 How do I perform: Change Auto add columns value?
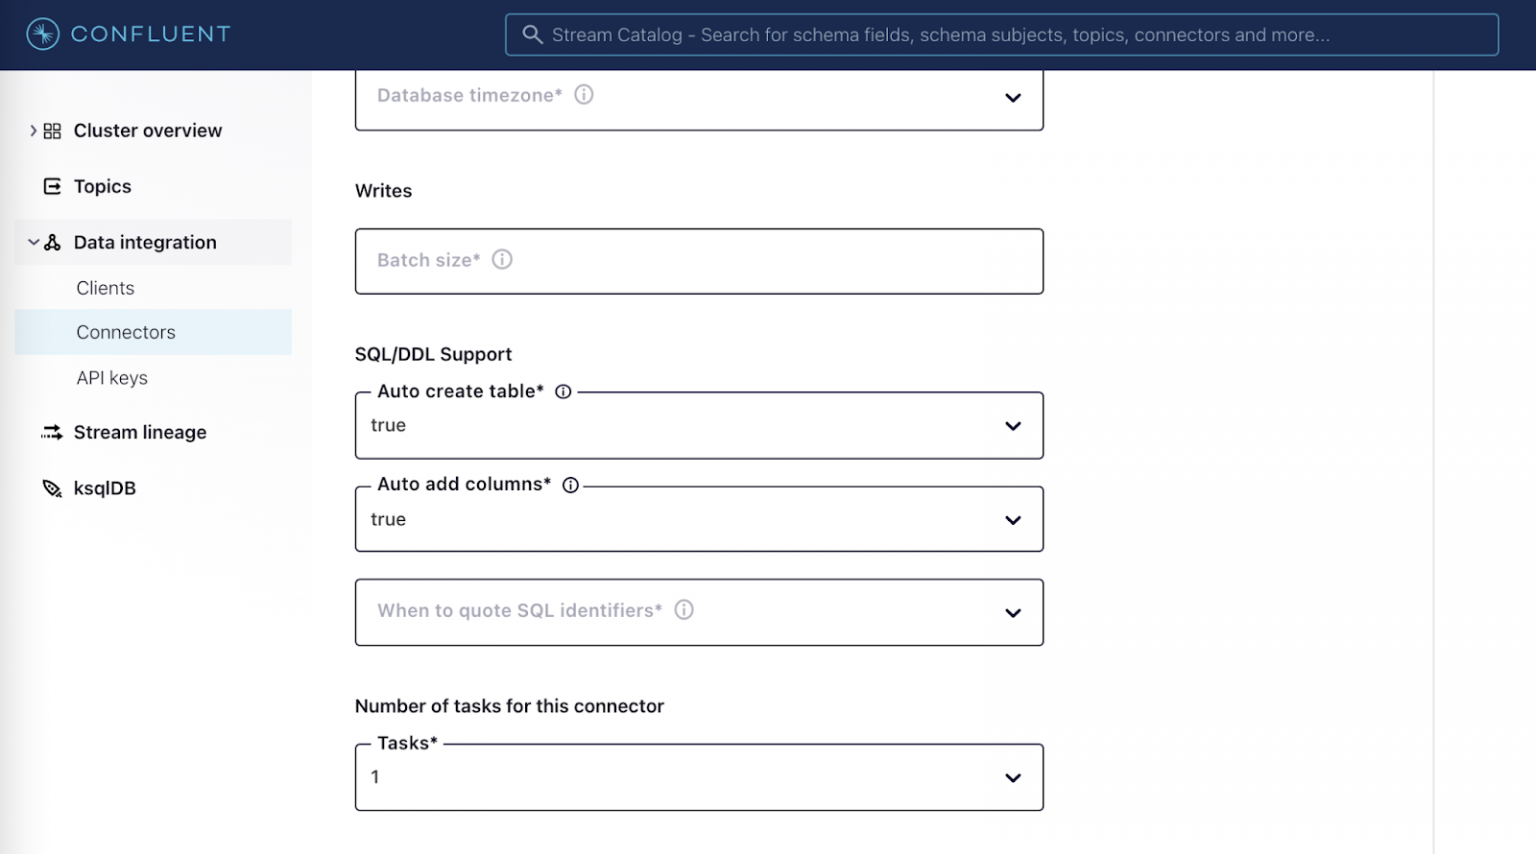point(1012,519)
